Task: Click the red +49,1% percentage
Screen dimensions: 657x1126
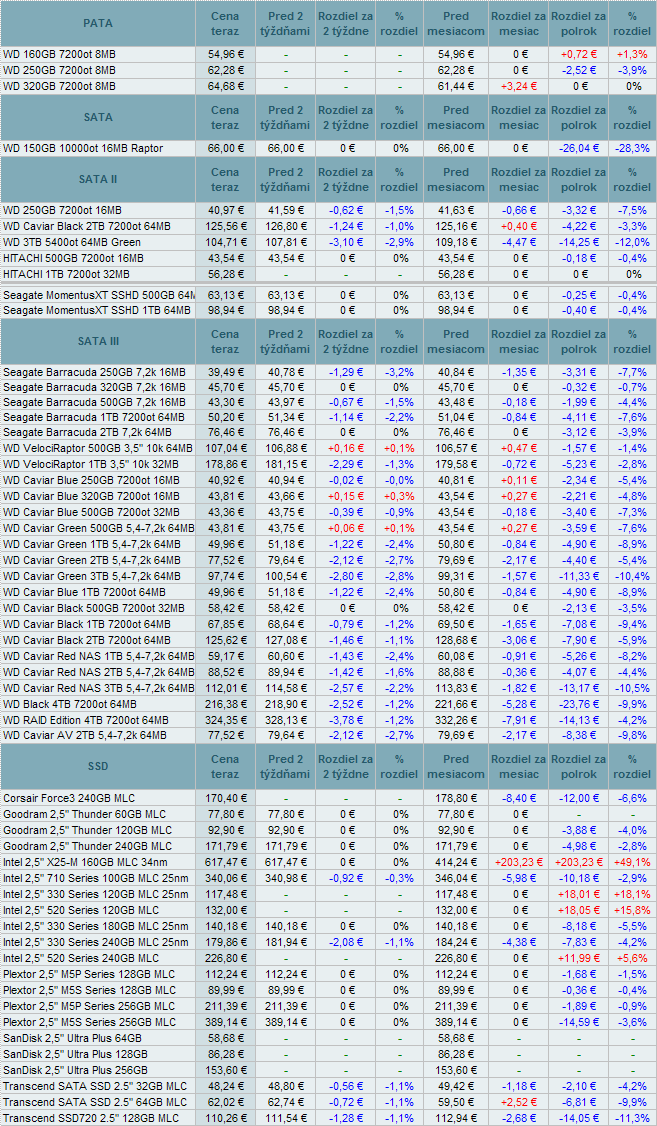Action: (x=633, y=862)
